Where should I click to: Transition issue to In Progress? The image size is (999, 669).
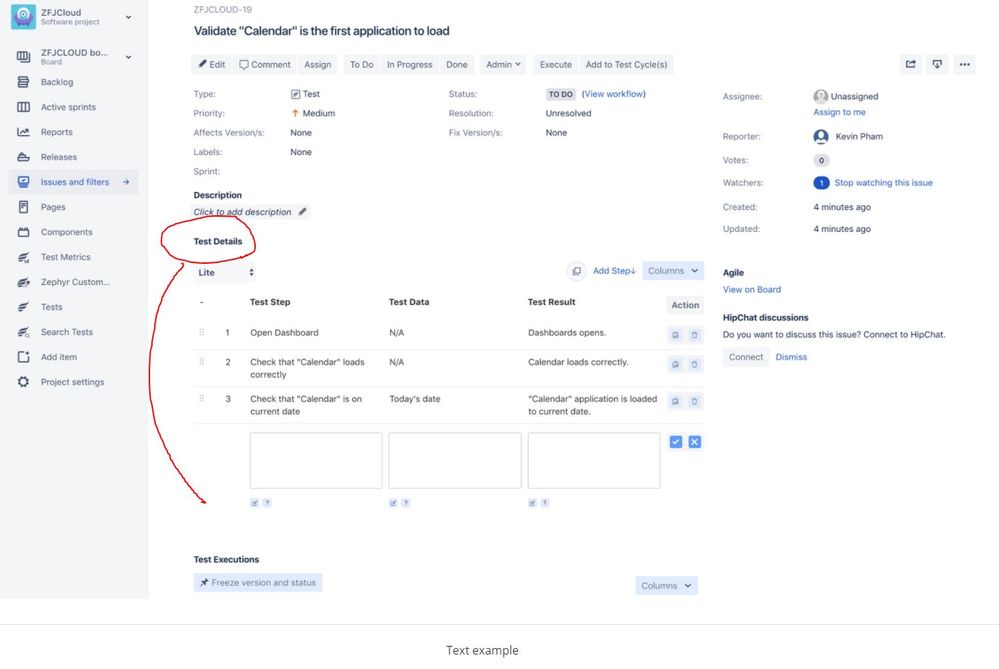(410, 64)
